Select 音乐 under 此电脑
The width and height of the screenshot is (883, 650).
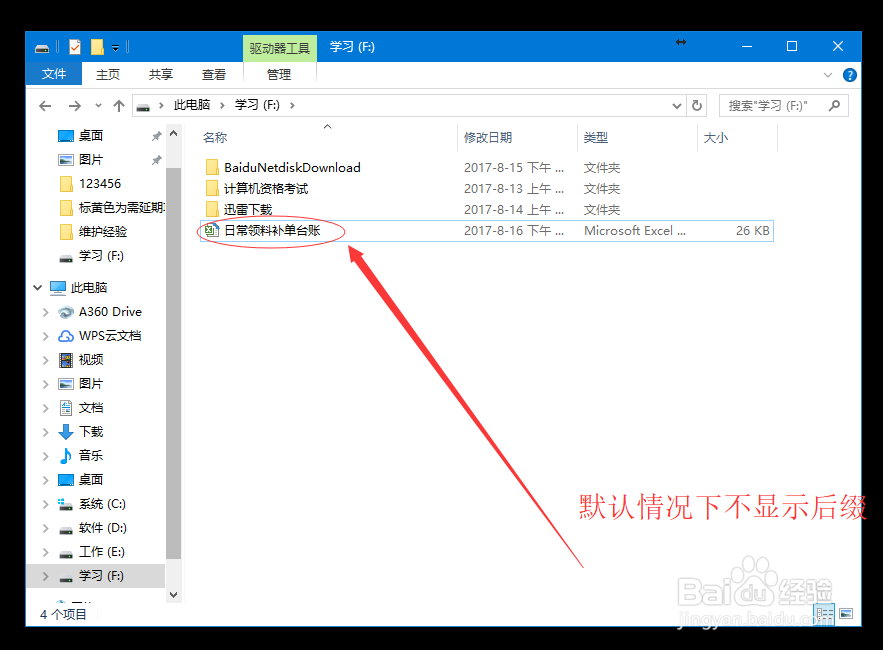[91, 455]
